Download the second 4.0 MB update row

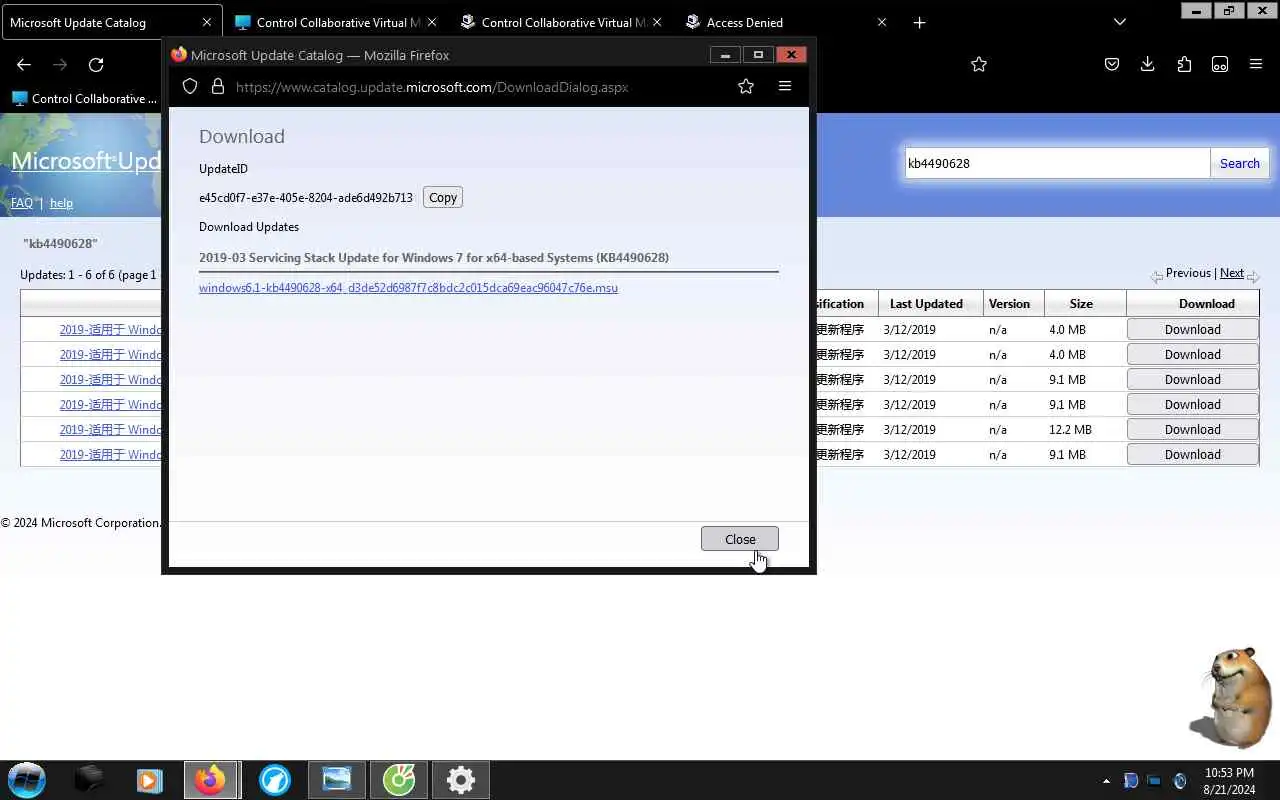click(1192, 354)
